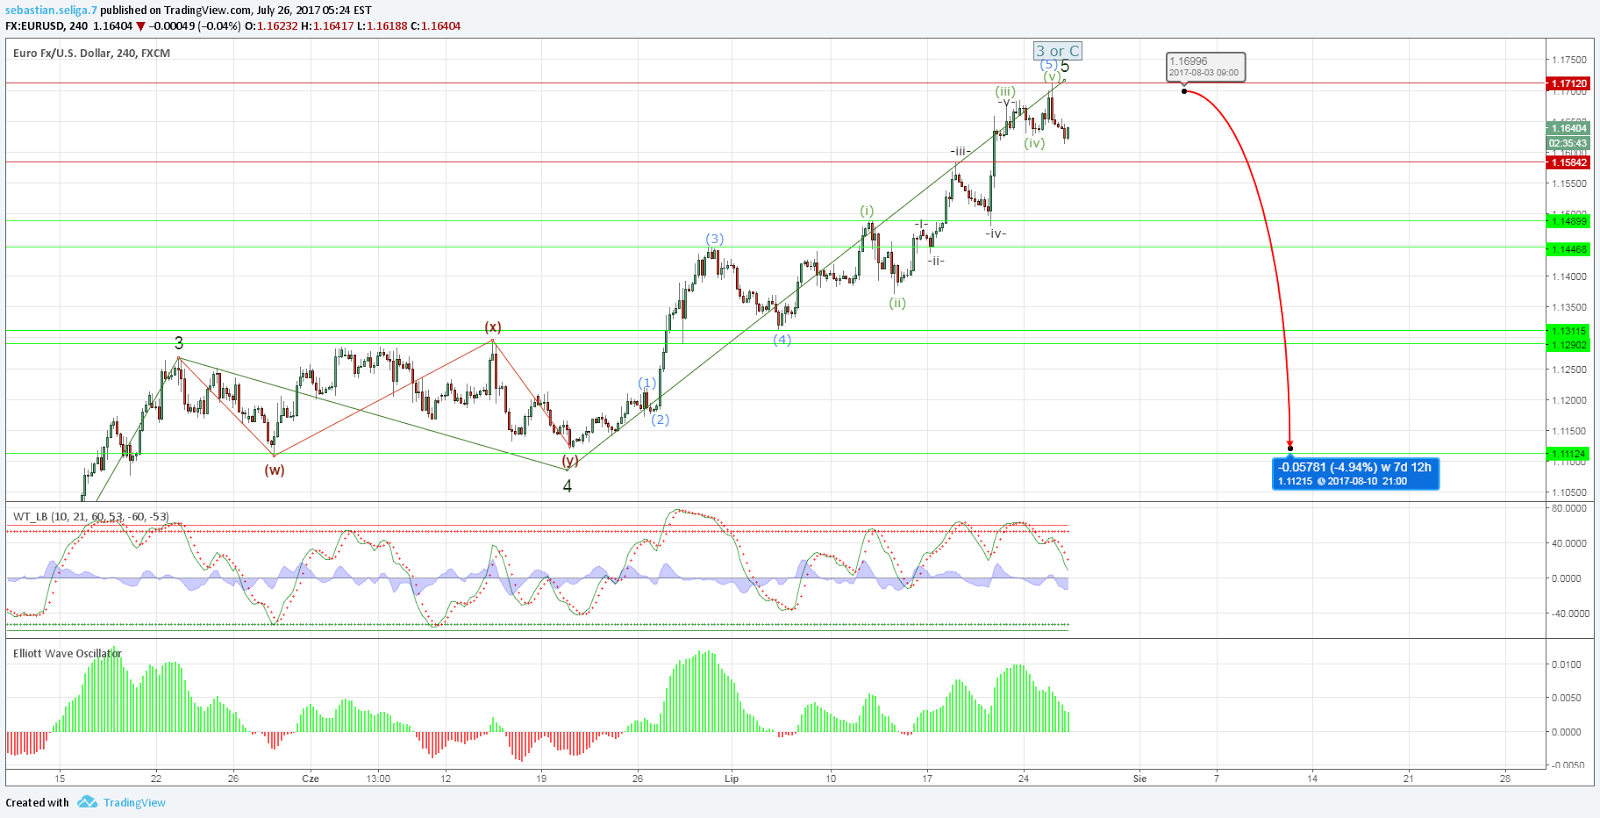Screen dimensions: 1600x818
Task: Click the Elliott Wave Oscillator indicator title
Action: click(x=67, y=653)
